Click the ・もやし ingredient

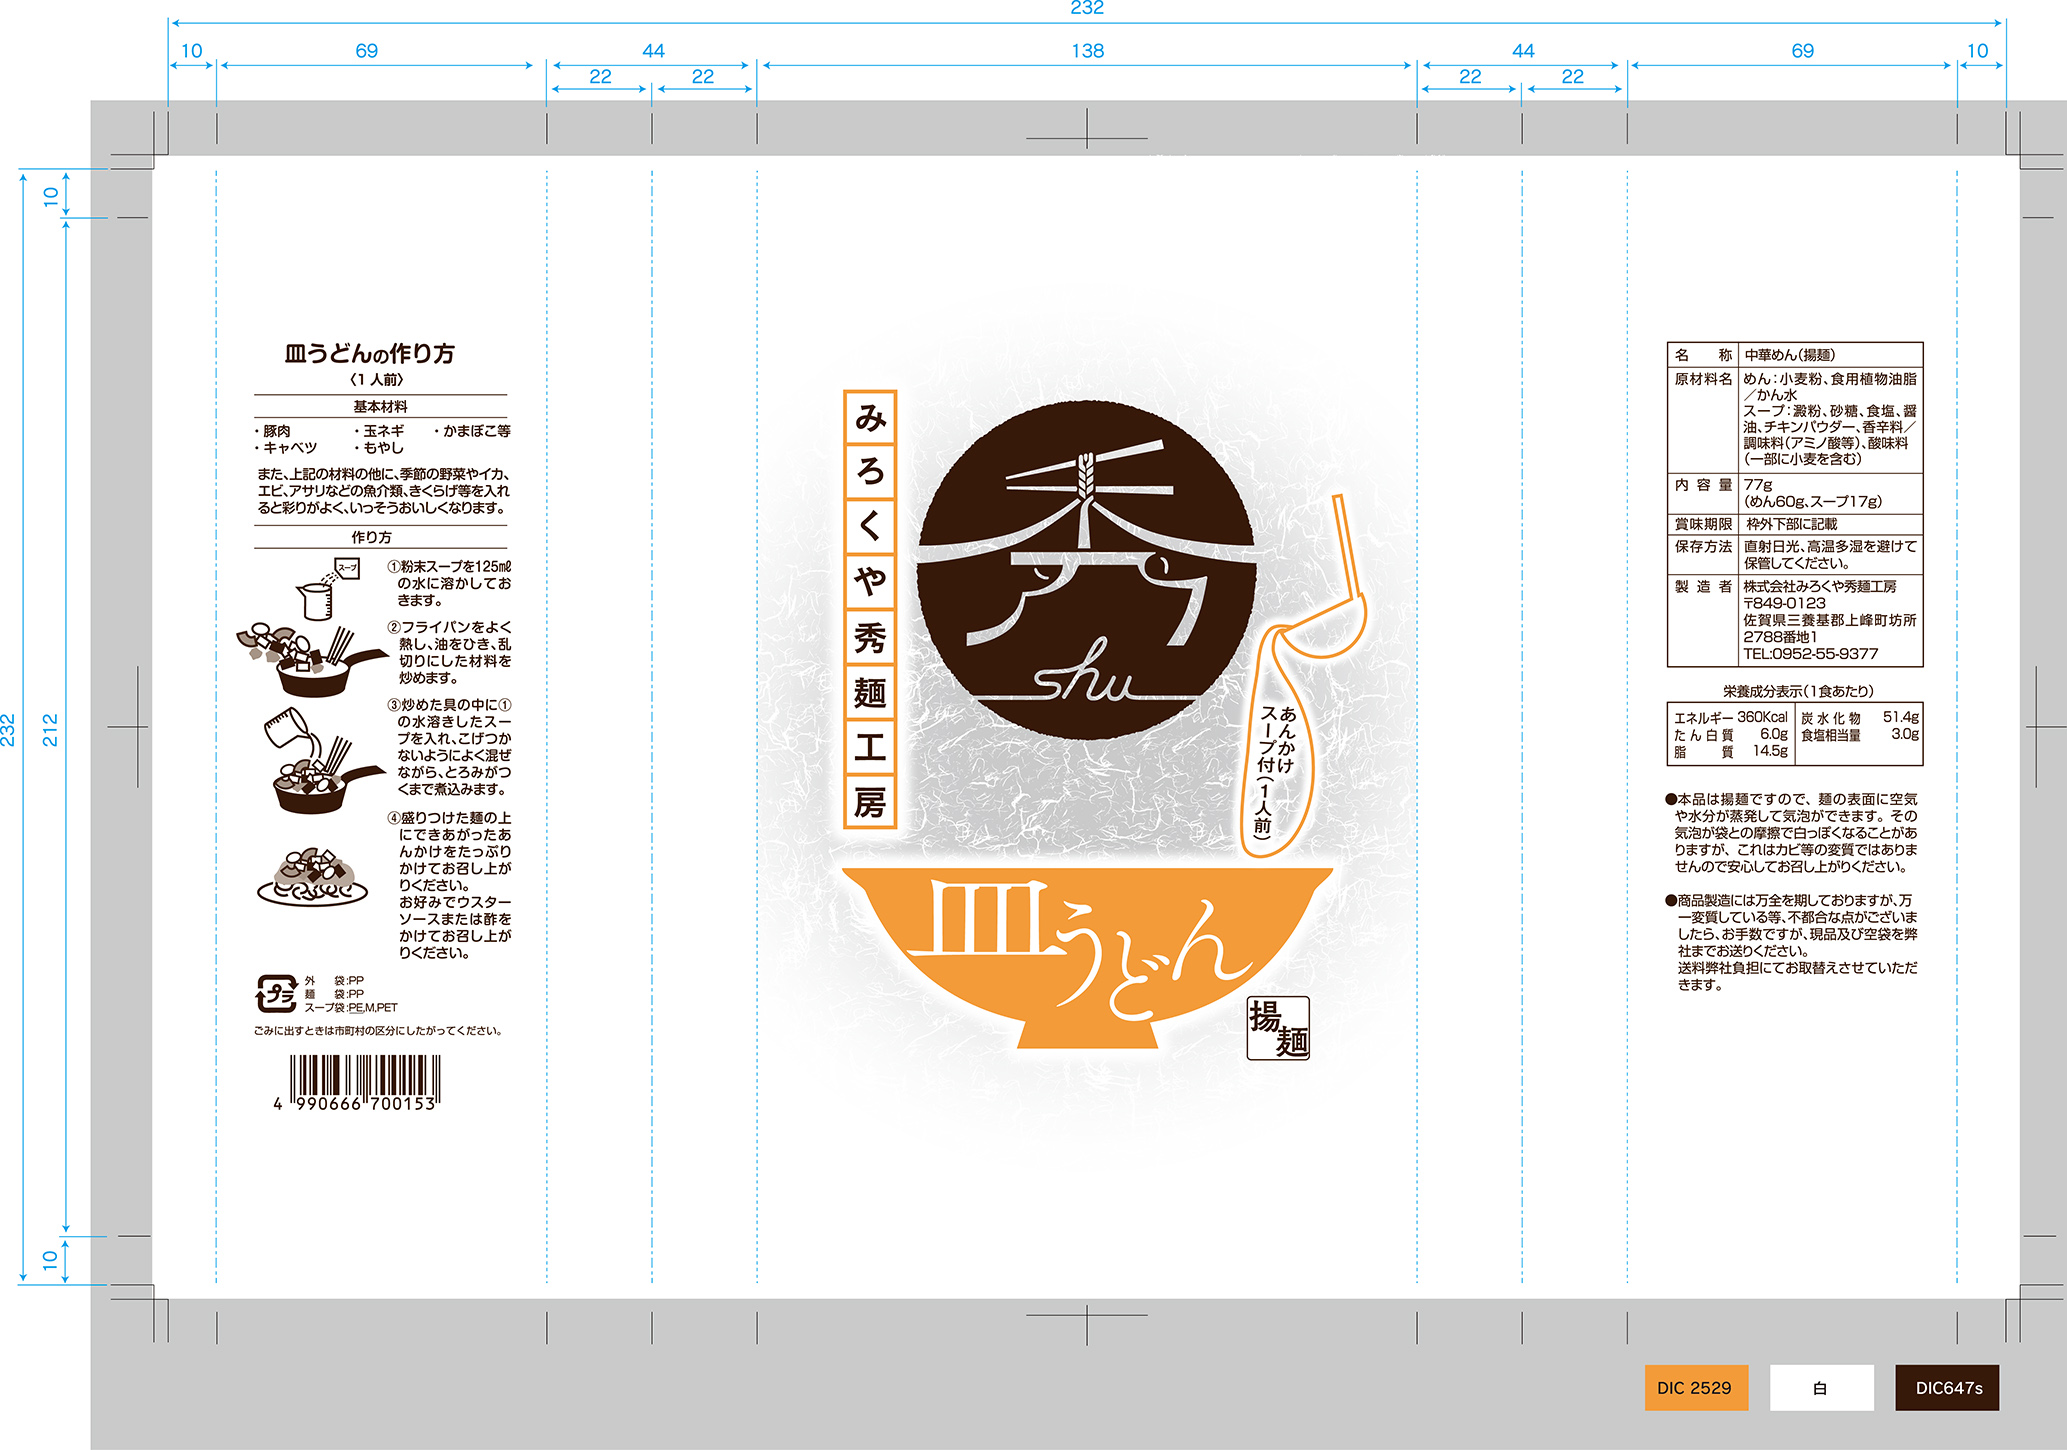[379, 448]
